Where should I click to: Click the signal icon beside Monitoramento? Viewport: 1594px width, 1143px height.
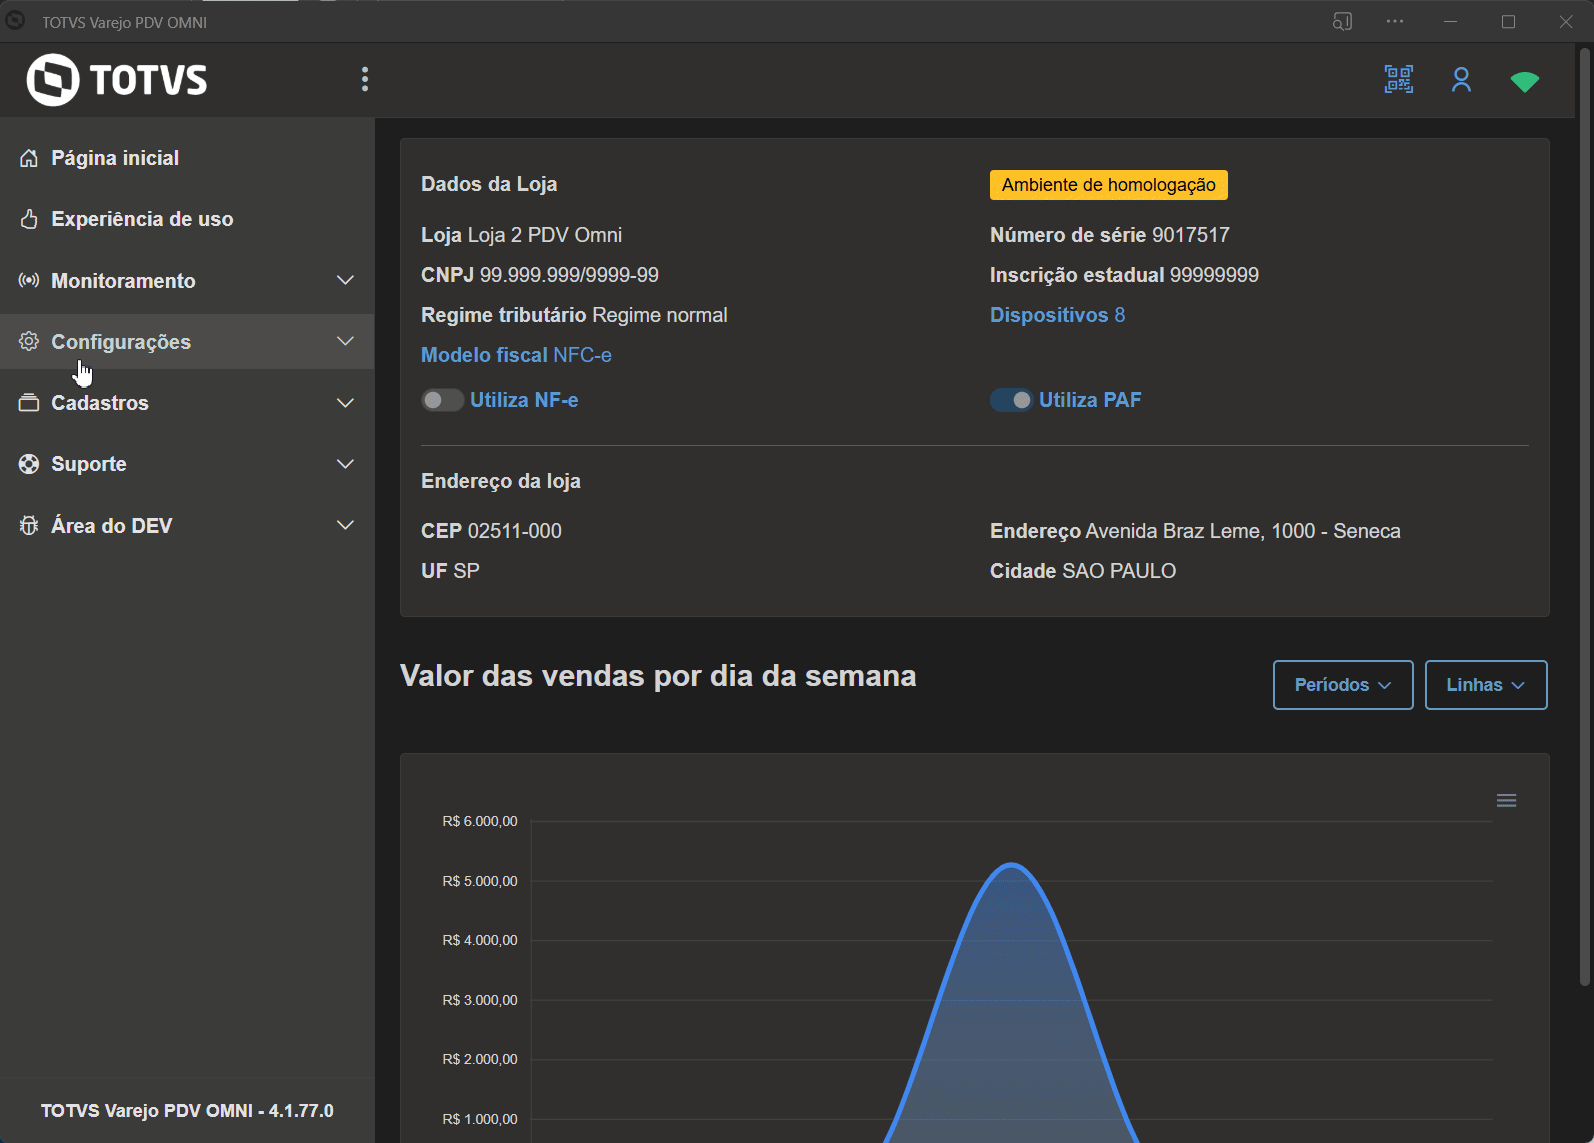coord(29,281)
